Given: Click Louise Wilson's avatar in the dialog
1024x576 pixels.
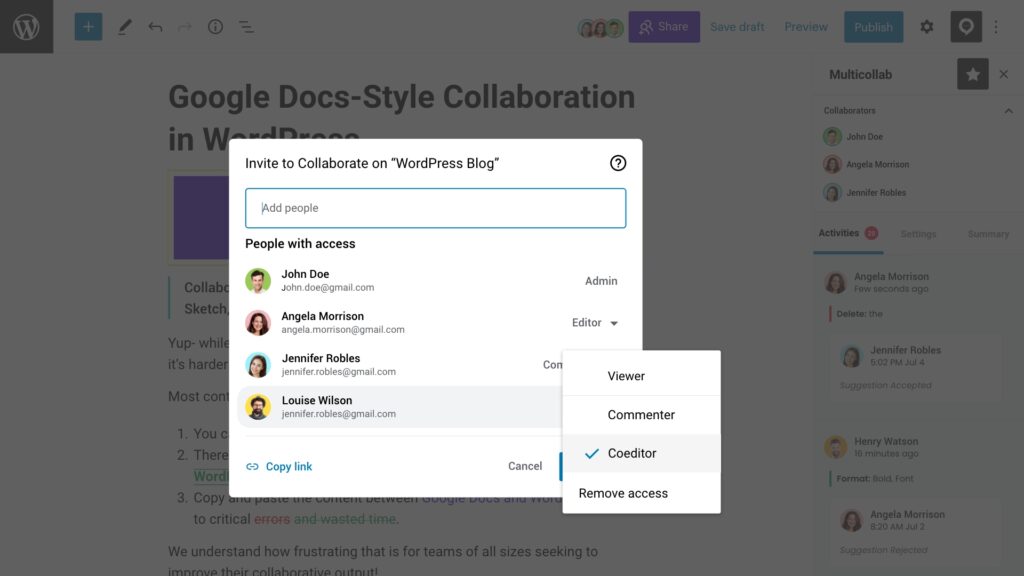Looking at the screenshot, I should [258, 407].
